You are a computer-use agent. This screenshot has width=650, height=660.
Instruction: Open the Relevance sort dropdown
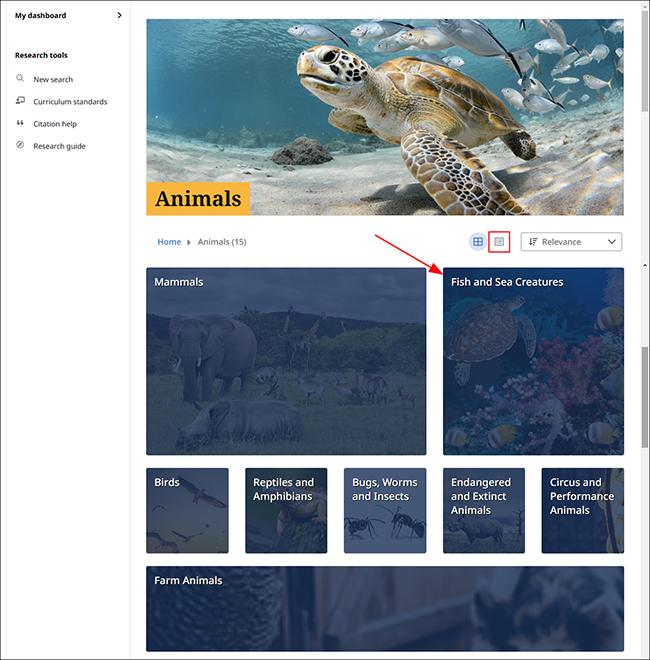click(x=571, y=242)
